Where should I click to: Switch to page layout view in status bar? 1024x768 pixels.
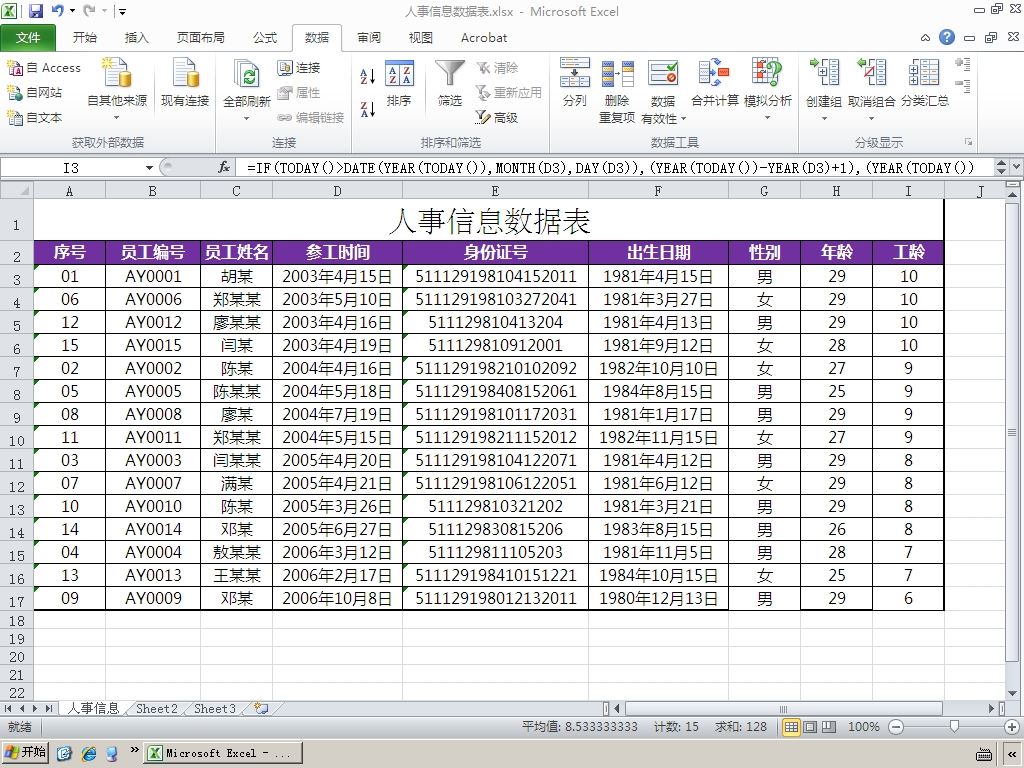point(810,726)
